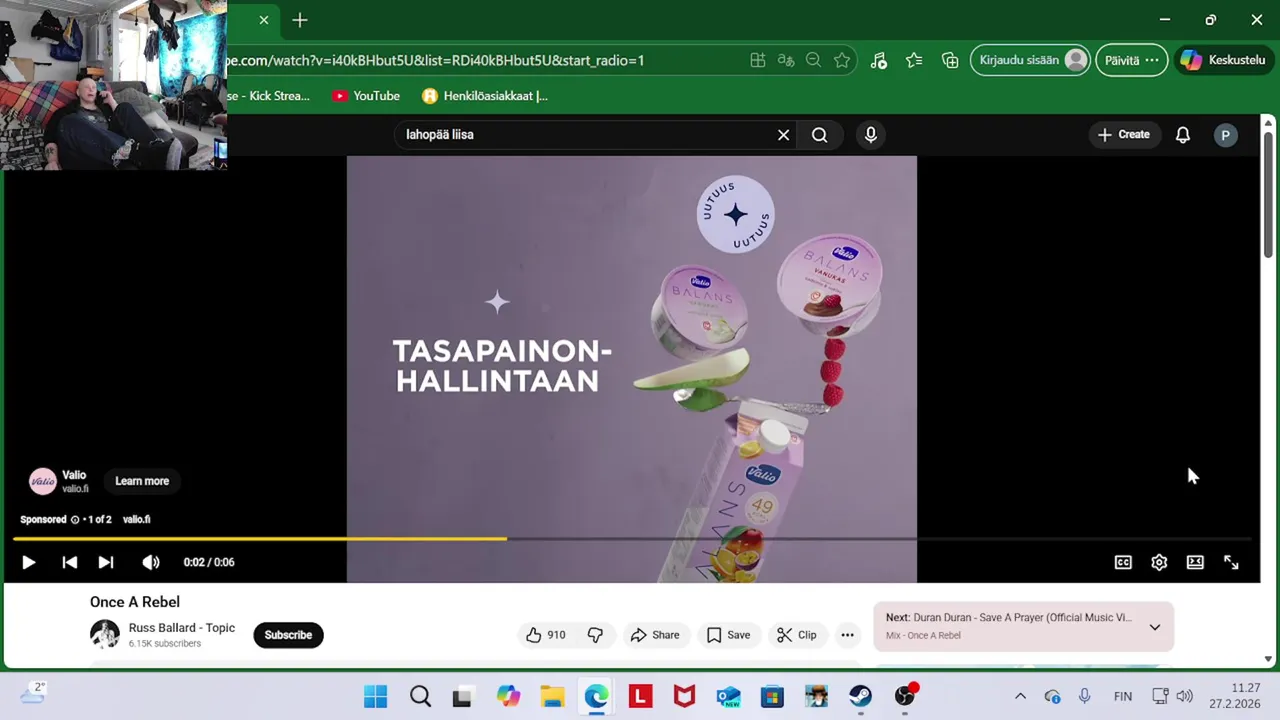Expand the Mix - Once A Rebel queue

coord(1154,627)
